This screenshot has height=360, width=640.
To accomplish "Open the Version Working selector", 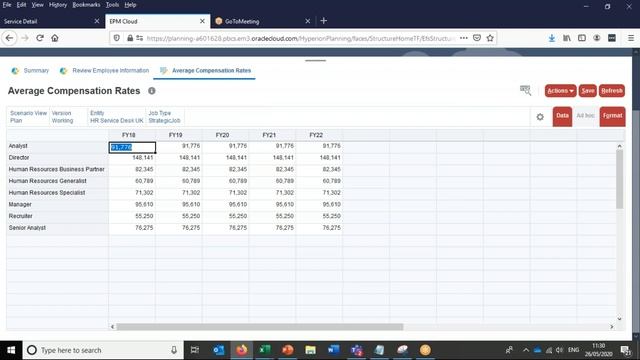I will 62,117.
